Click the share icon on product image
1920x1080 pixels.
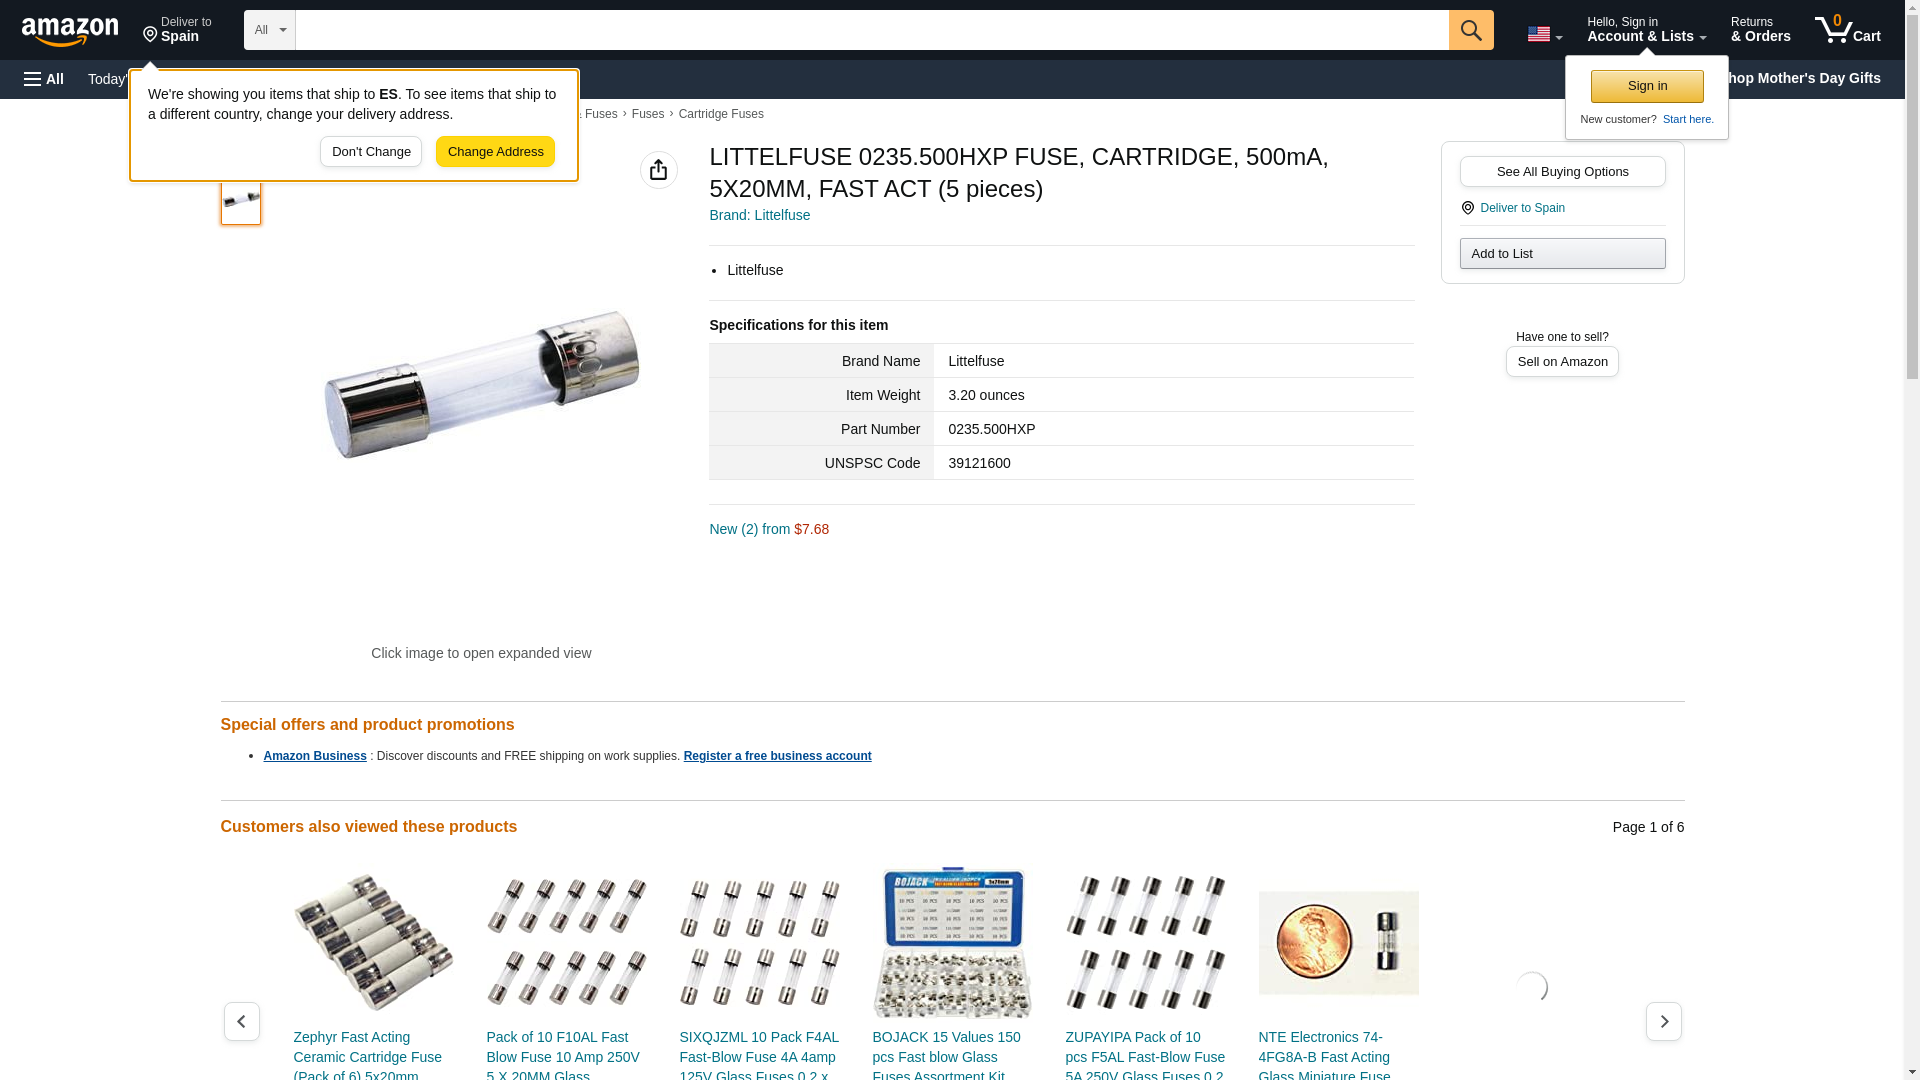pos(658,170)
